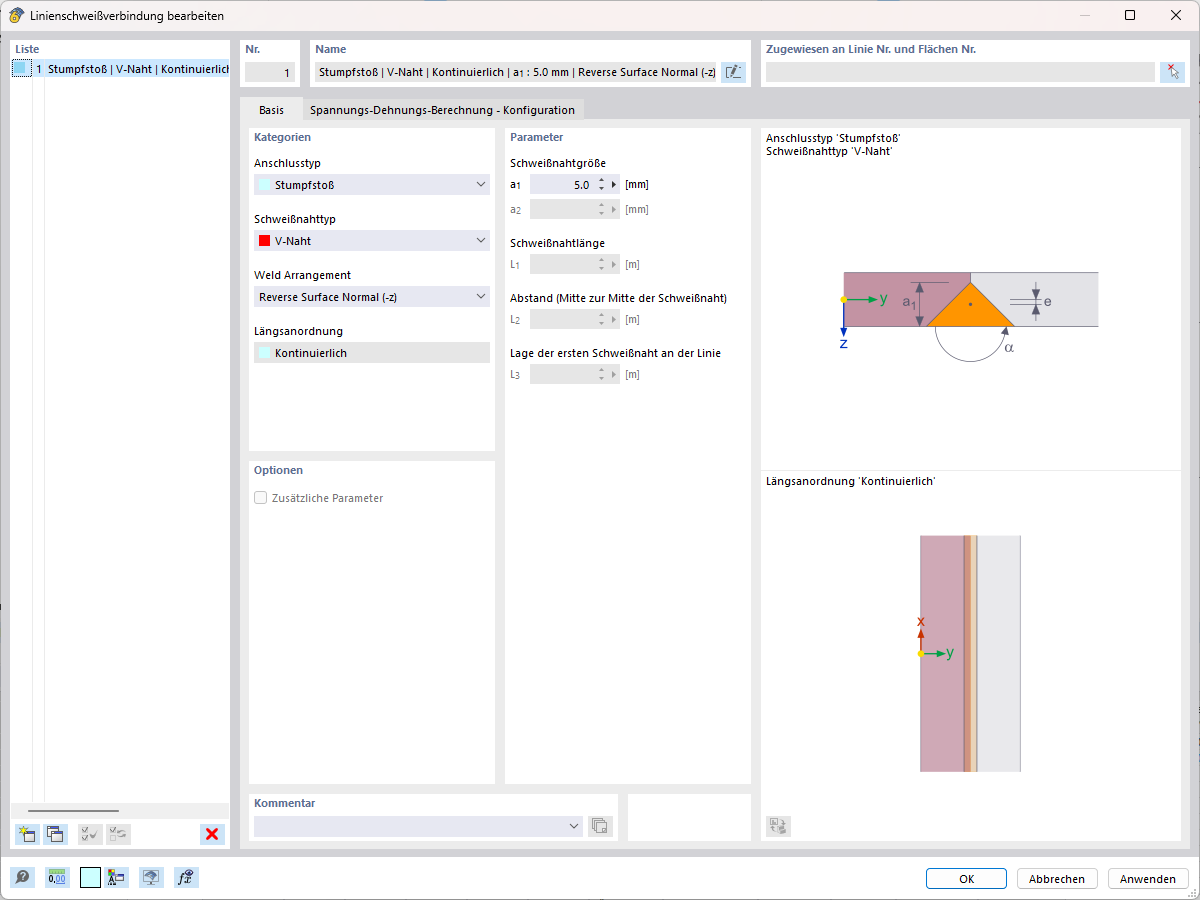The height and width of the screenshot is (900, 1200).
Task: Open the display properties monitor icon
Action: [151, 877]
